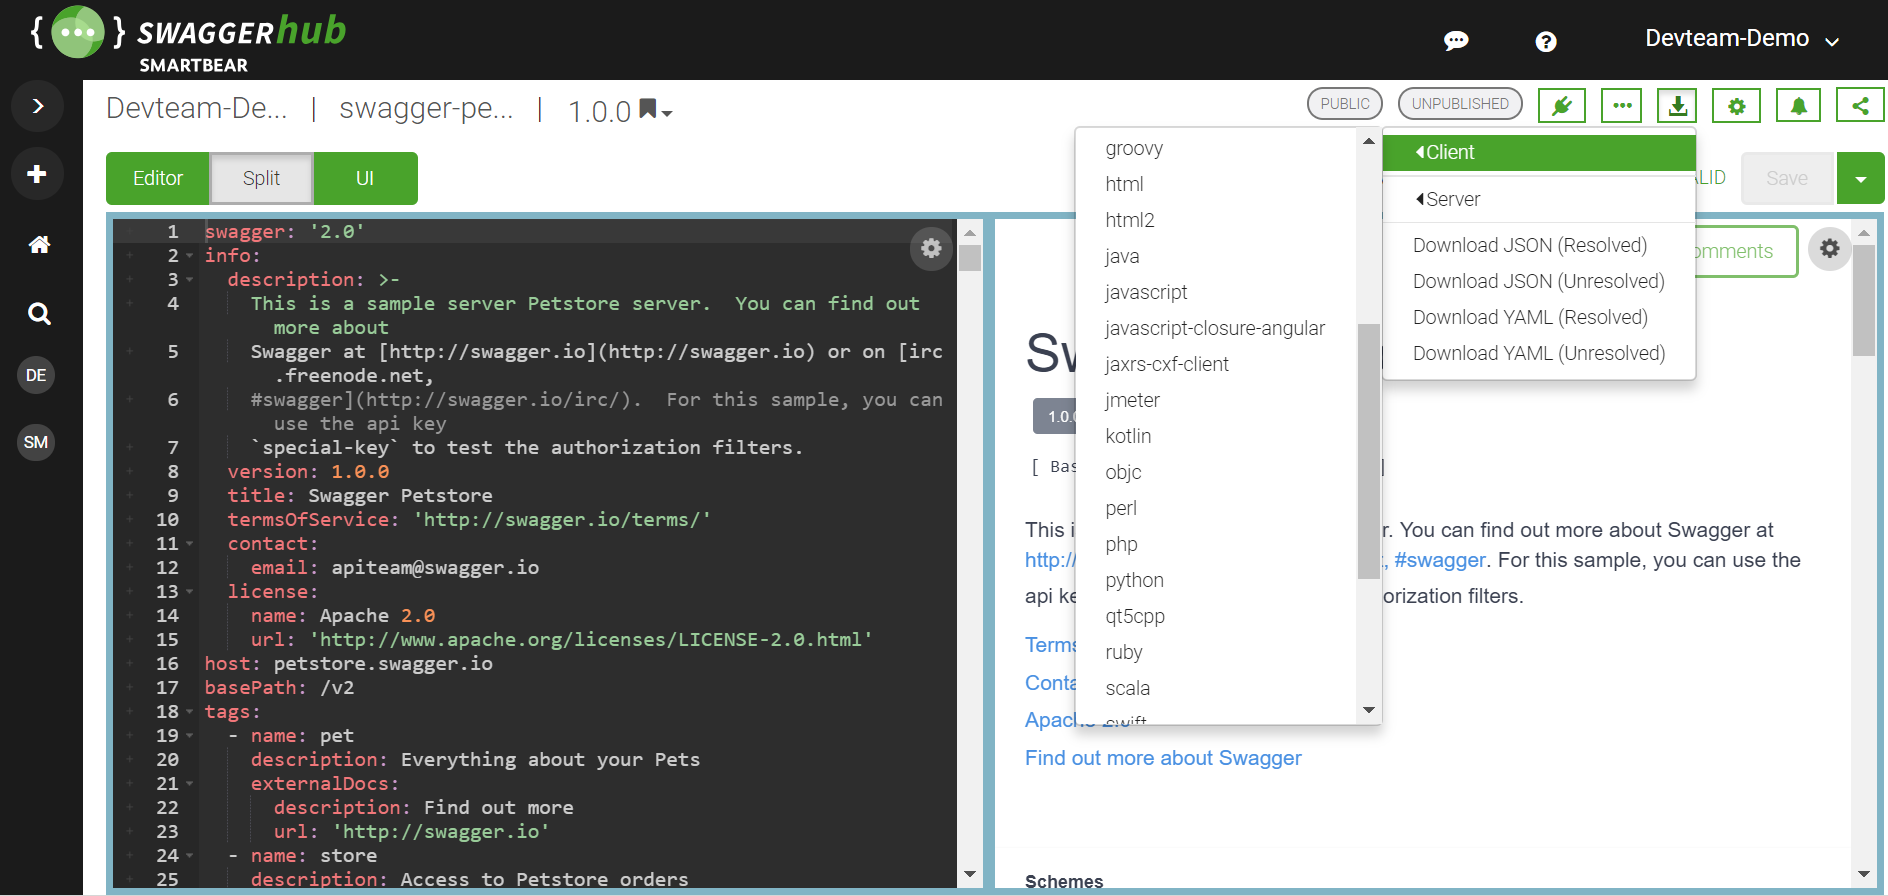Viewport: 1888px width, 896px height.
Task: Click the share API icon
Action: pos(1859,105)
